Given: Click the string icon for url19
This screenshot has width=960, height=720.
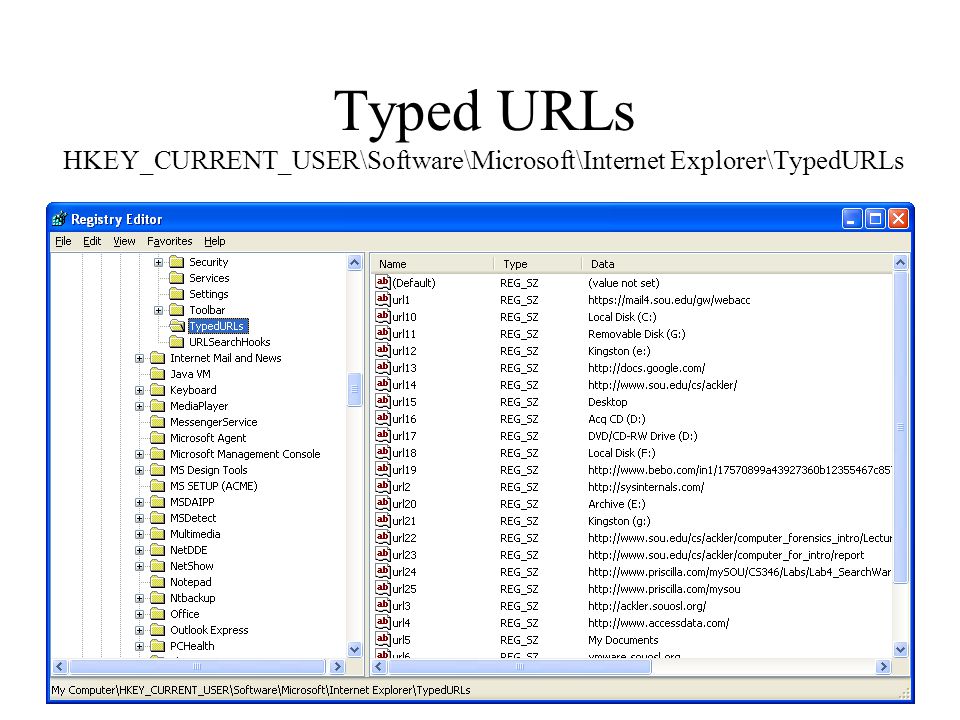Looking at the screenshot, I should point(383,470).
